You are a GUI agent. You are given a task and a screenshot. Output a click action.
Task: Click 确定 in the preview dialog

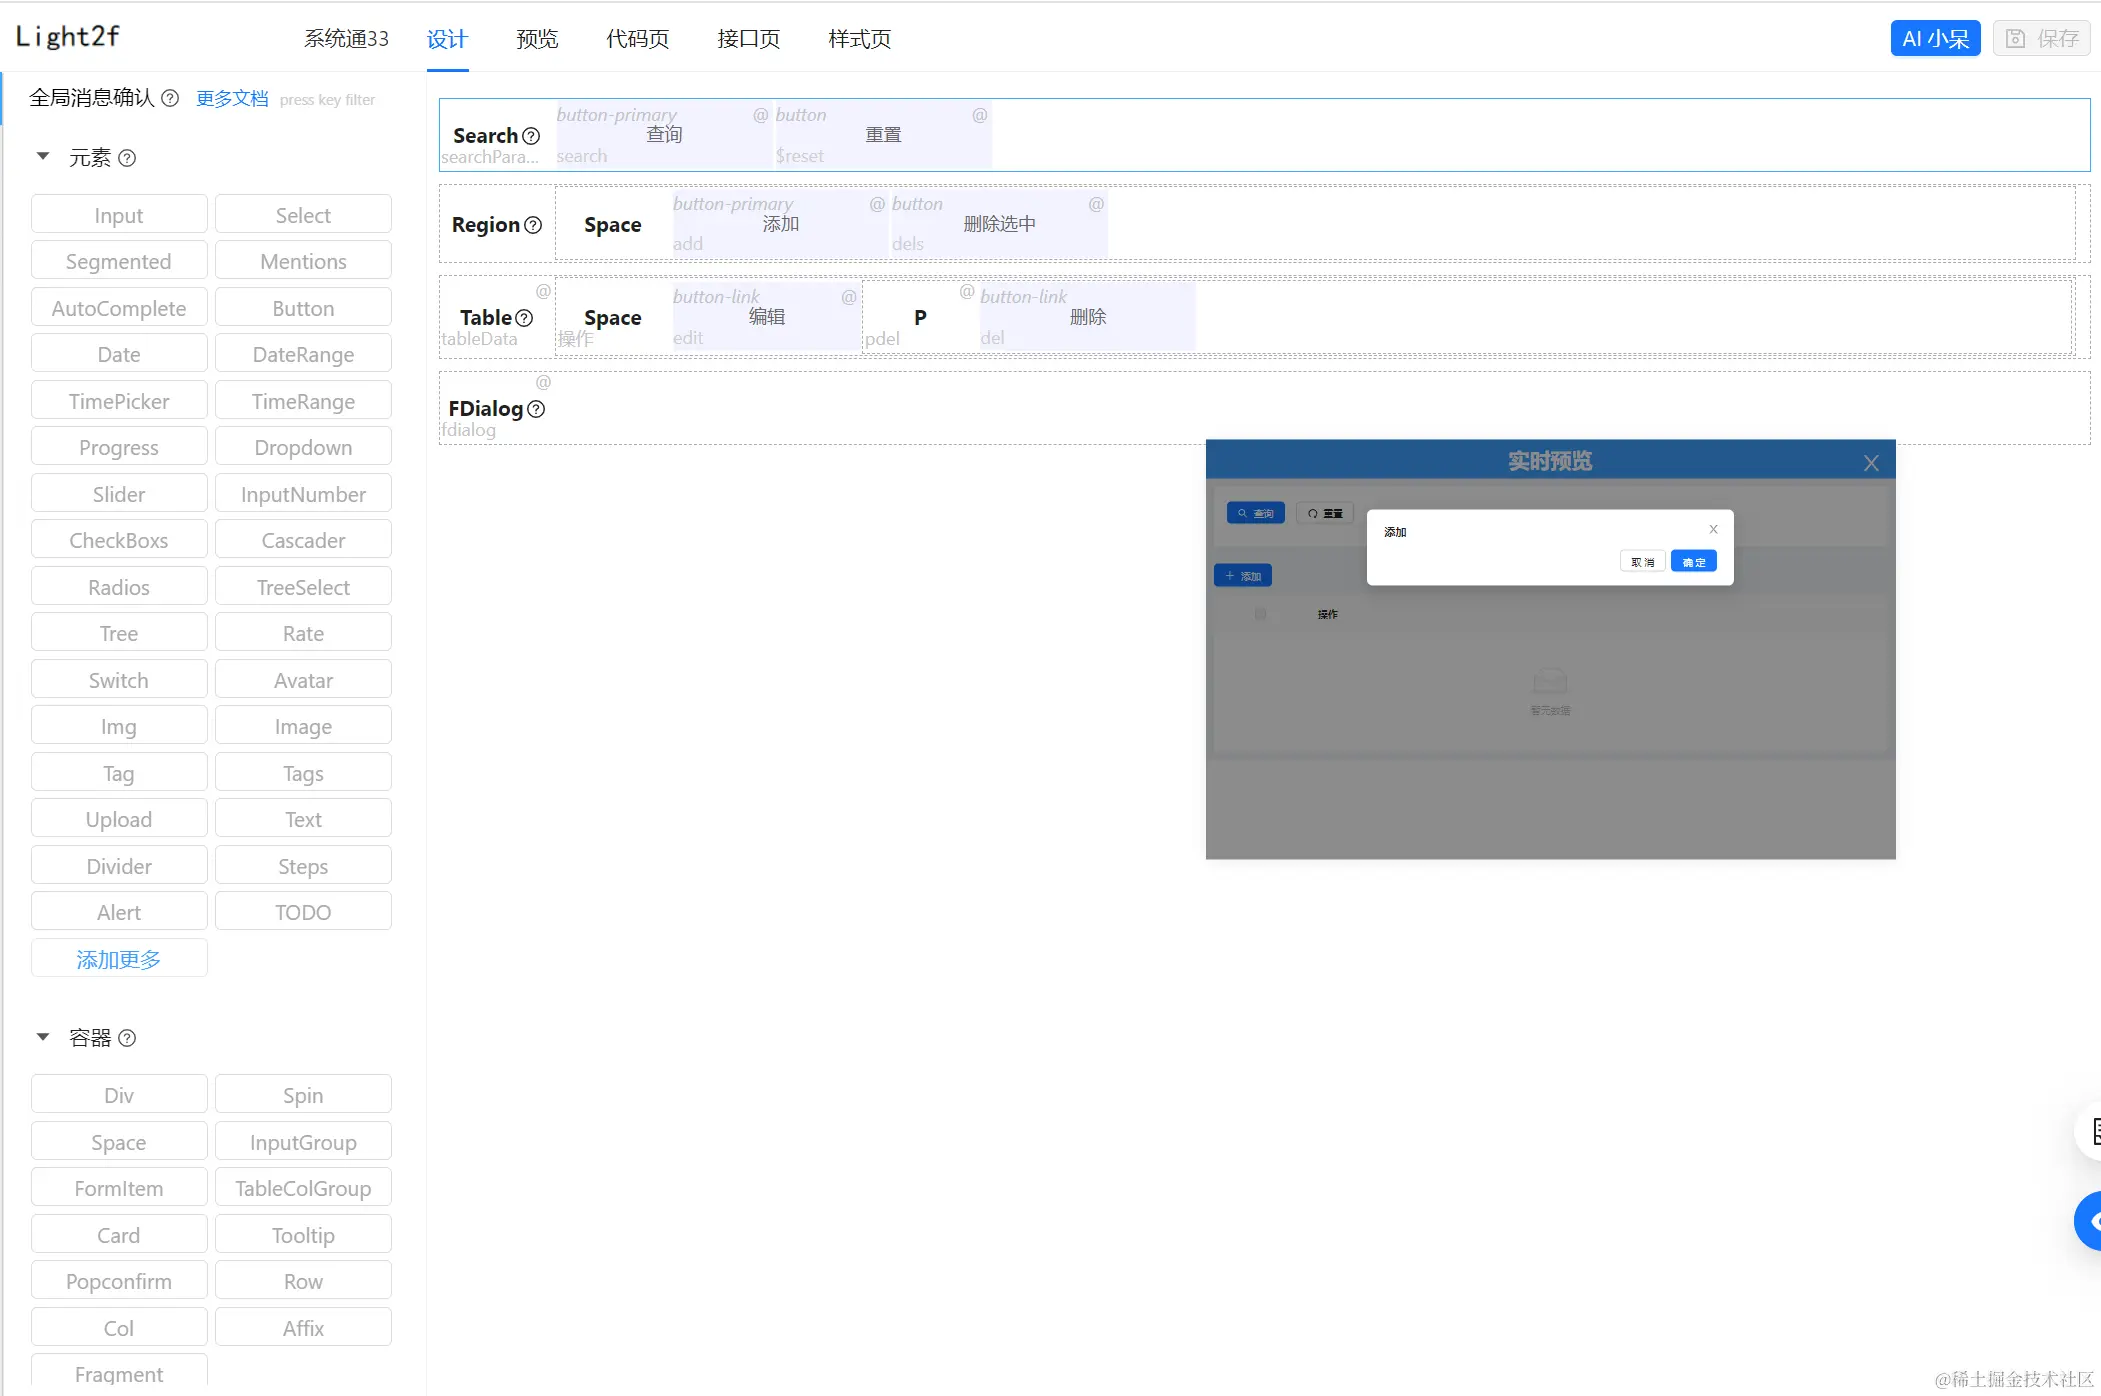[1693, 562]
